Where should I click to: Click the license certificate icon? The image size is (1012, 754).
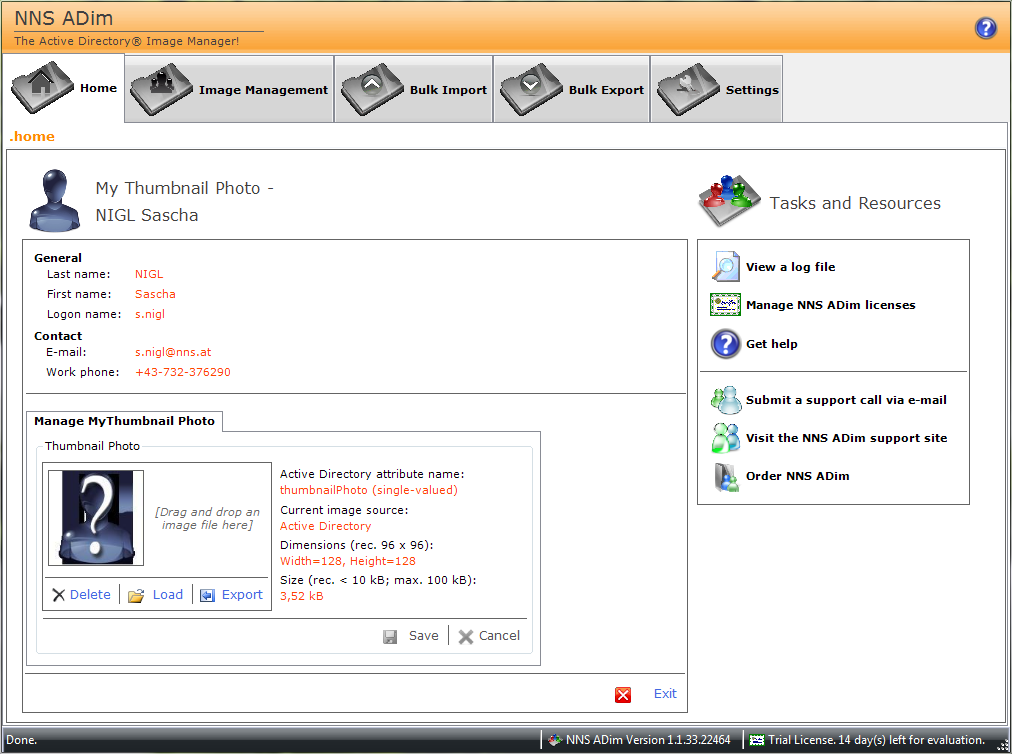725,304
